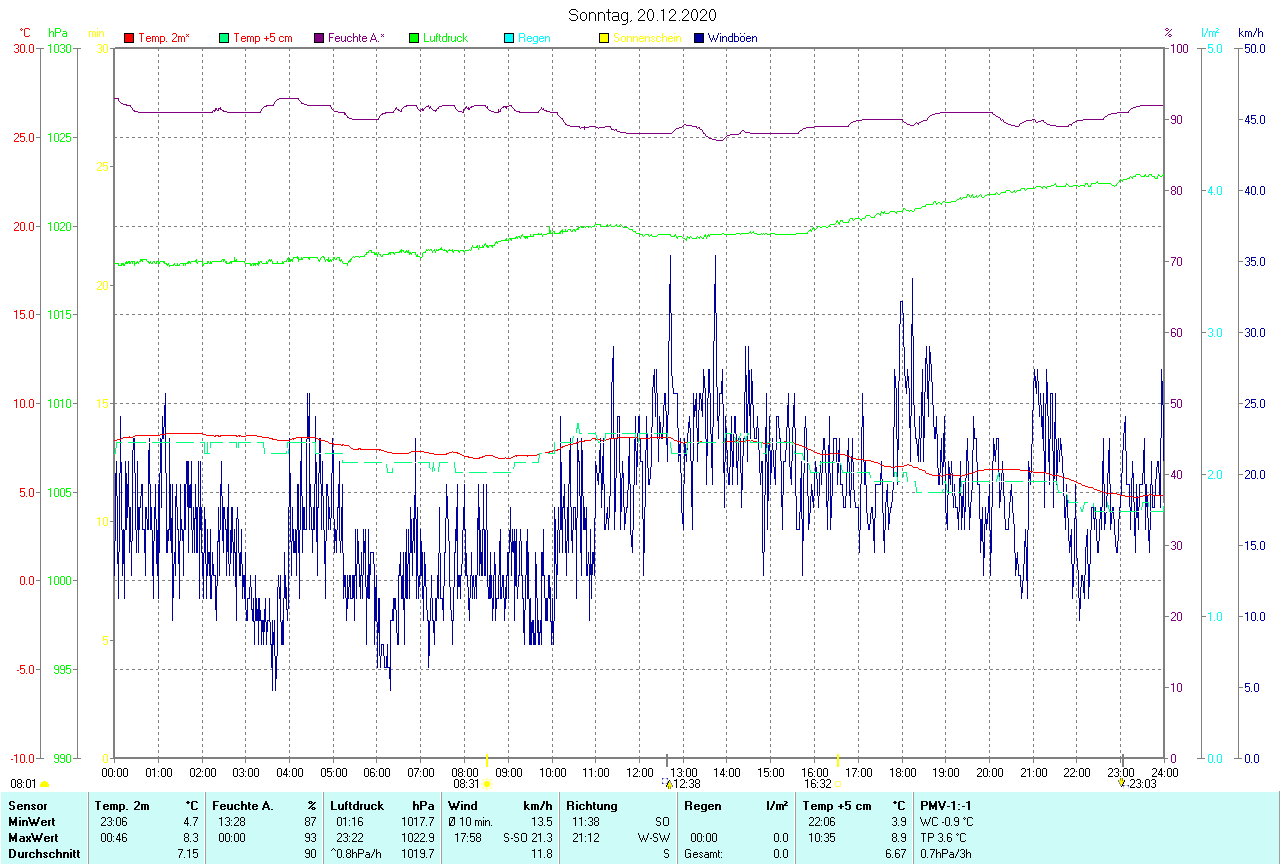Click the 'Durchschnitt' row label
The image size is (1280, 864).
point(44,854)
